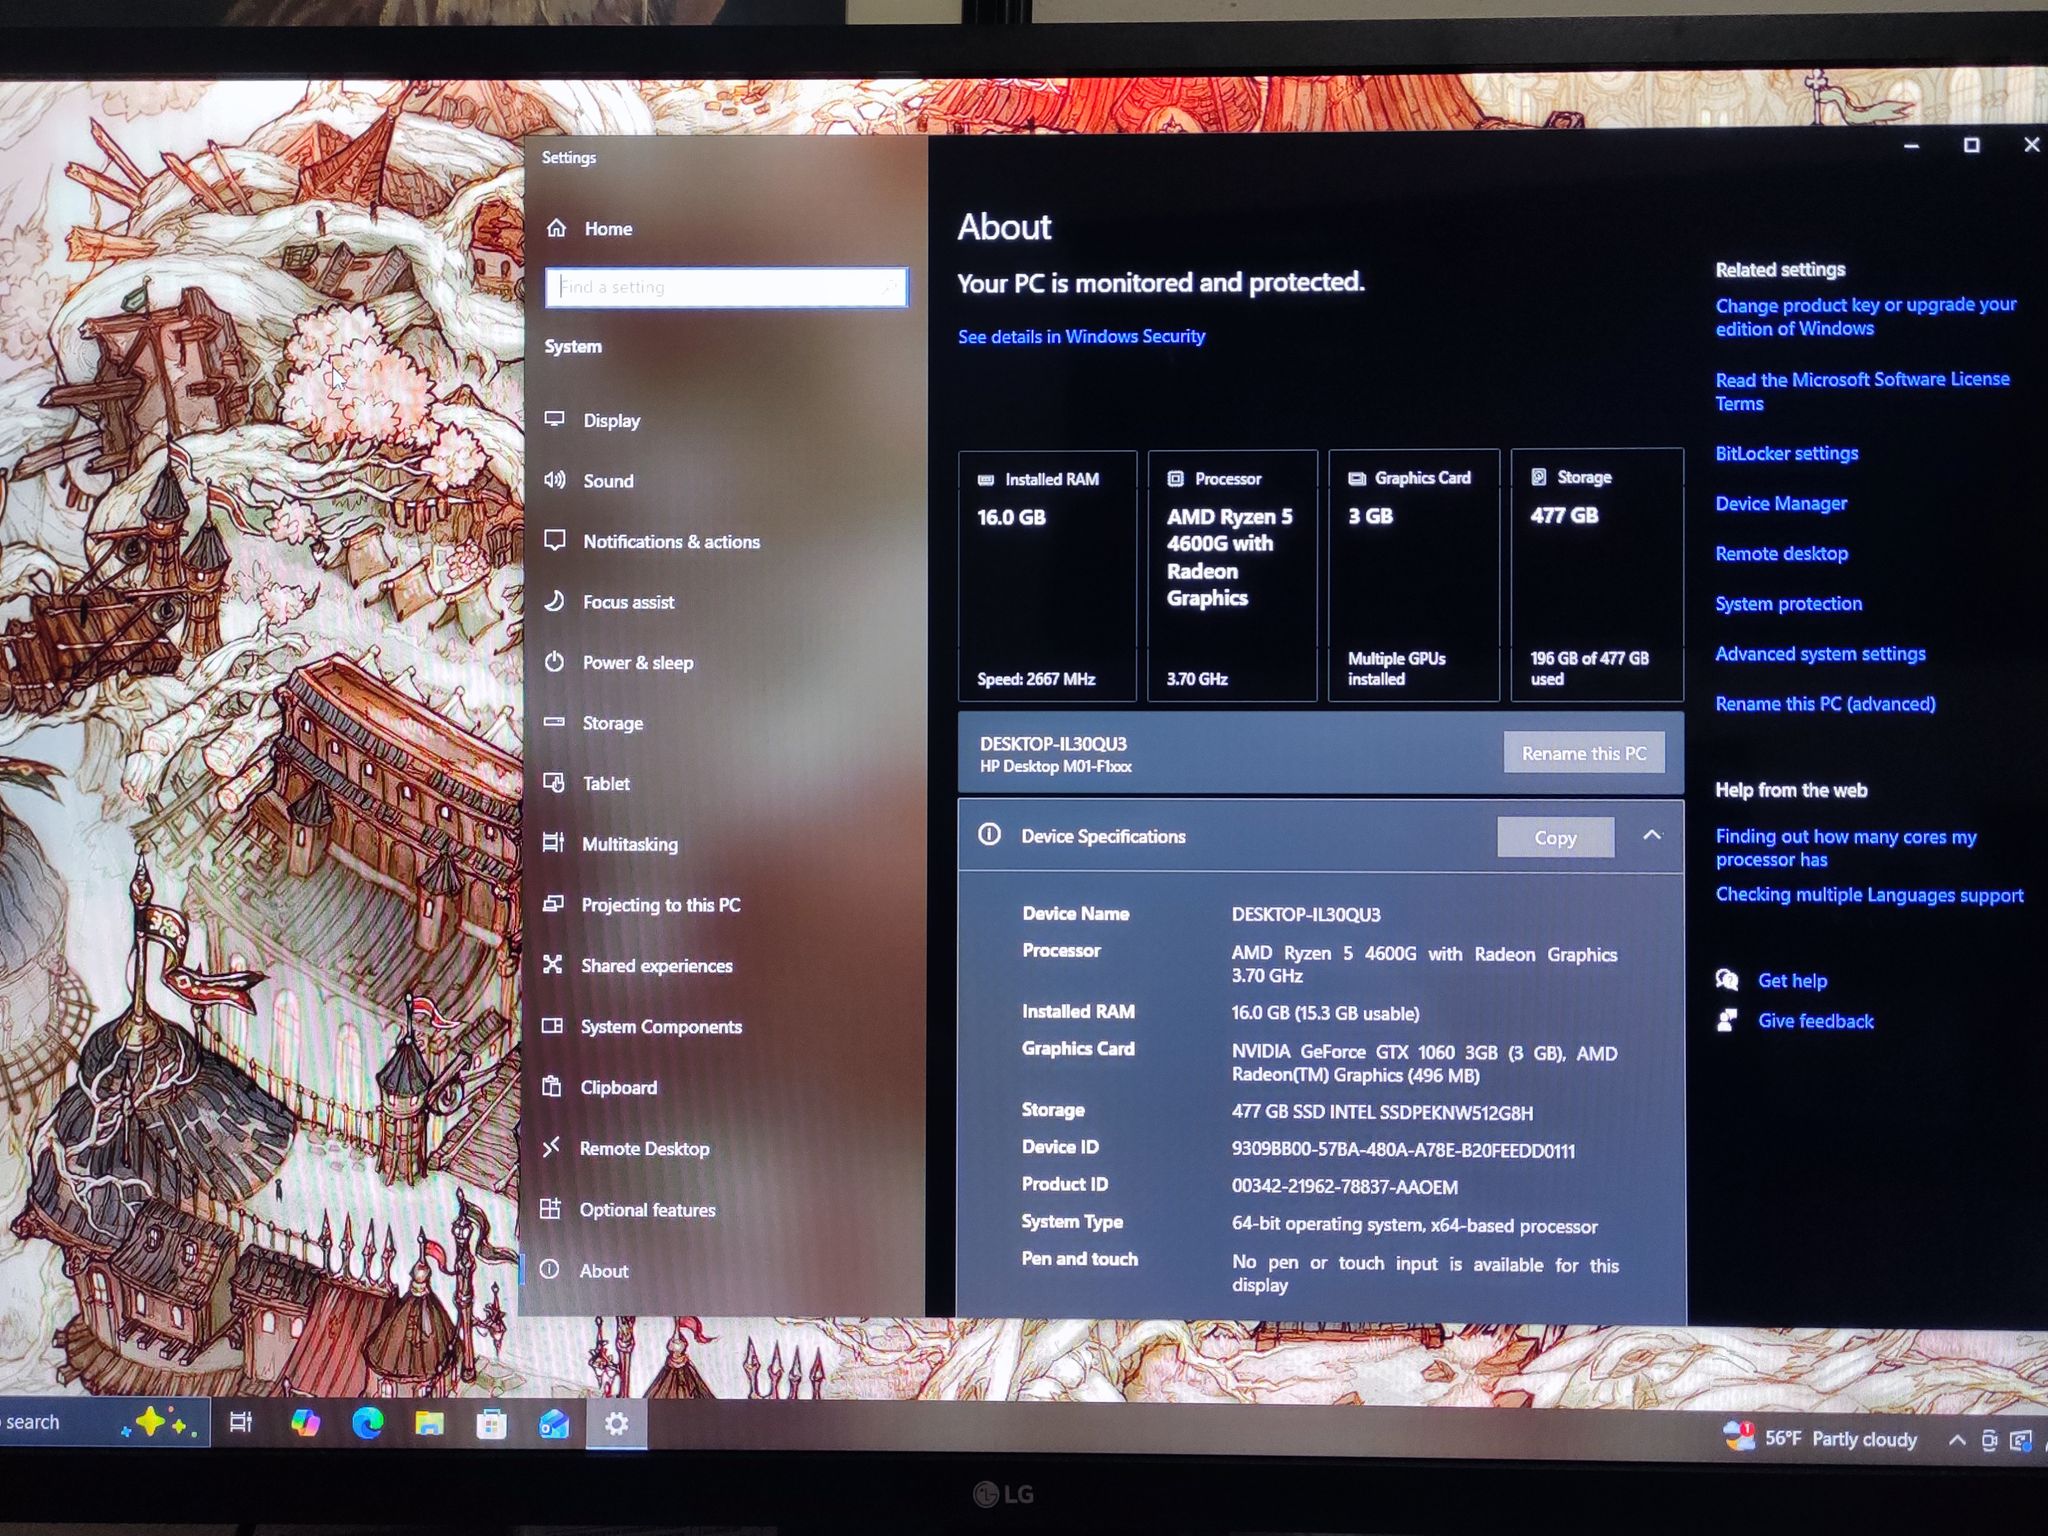
Task: Click the System Components icon
Action: click(552, 1026)
